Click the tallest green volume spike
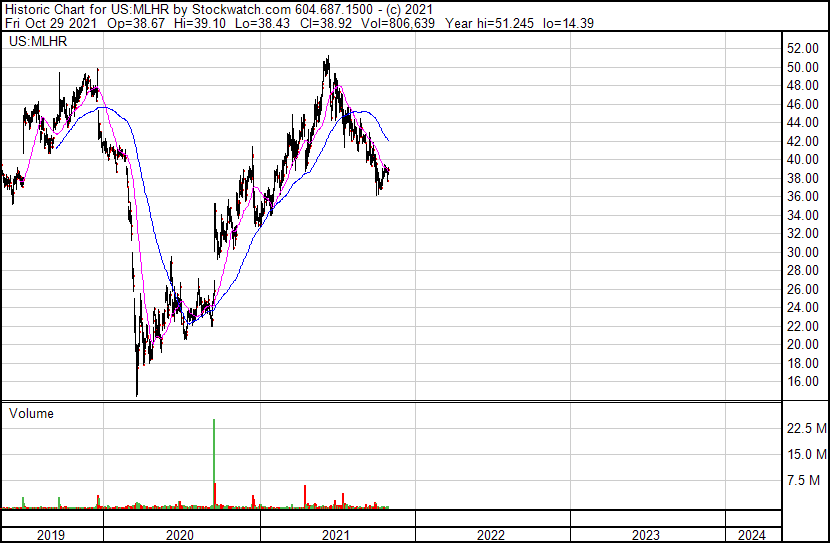 pyautogui.click(x=214, y=450)
